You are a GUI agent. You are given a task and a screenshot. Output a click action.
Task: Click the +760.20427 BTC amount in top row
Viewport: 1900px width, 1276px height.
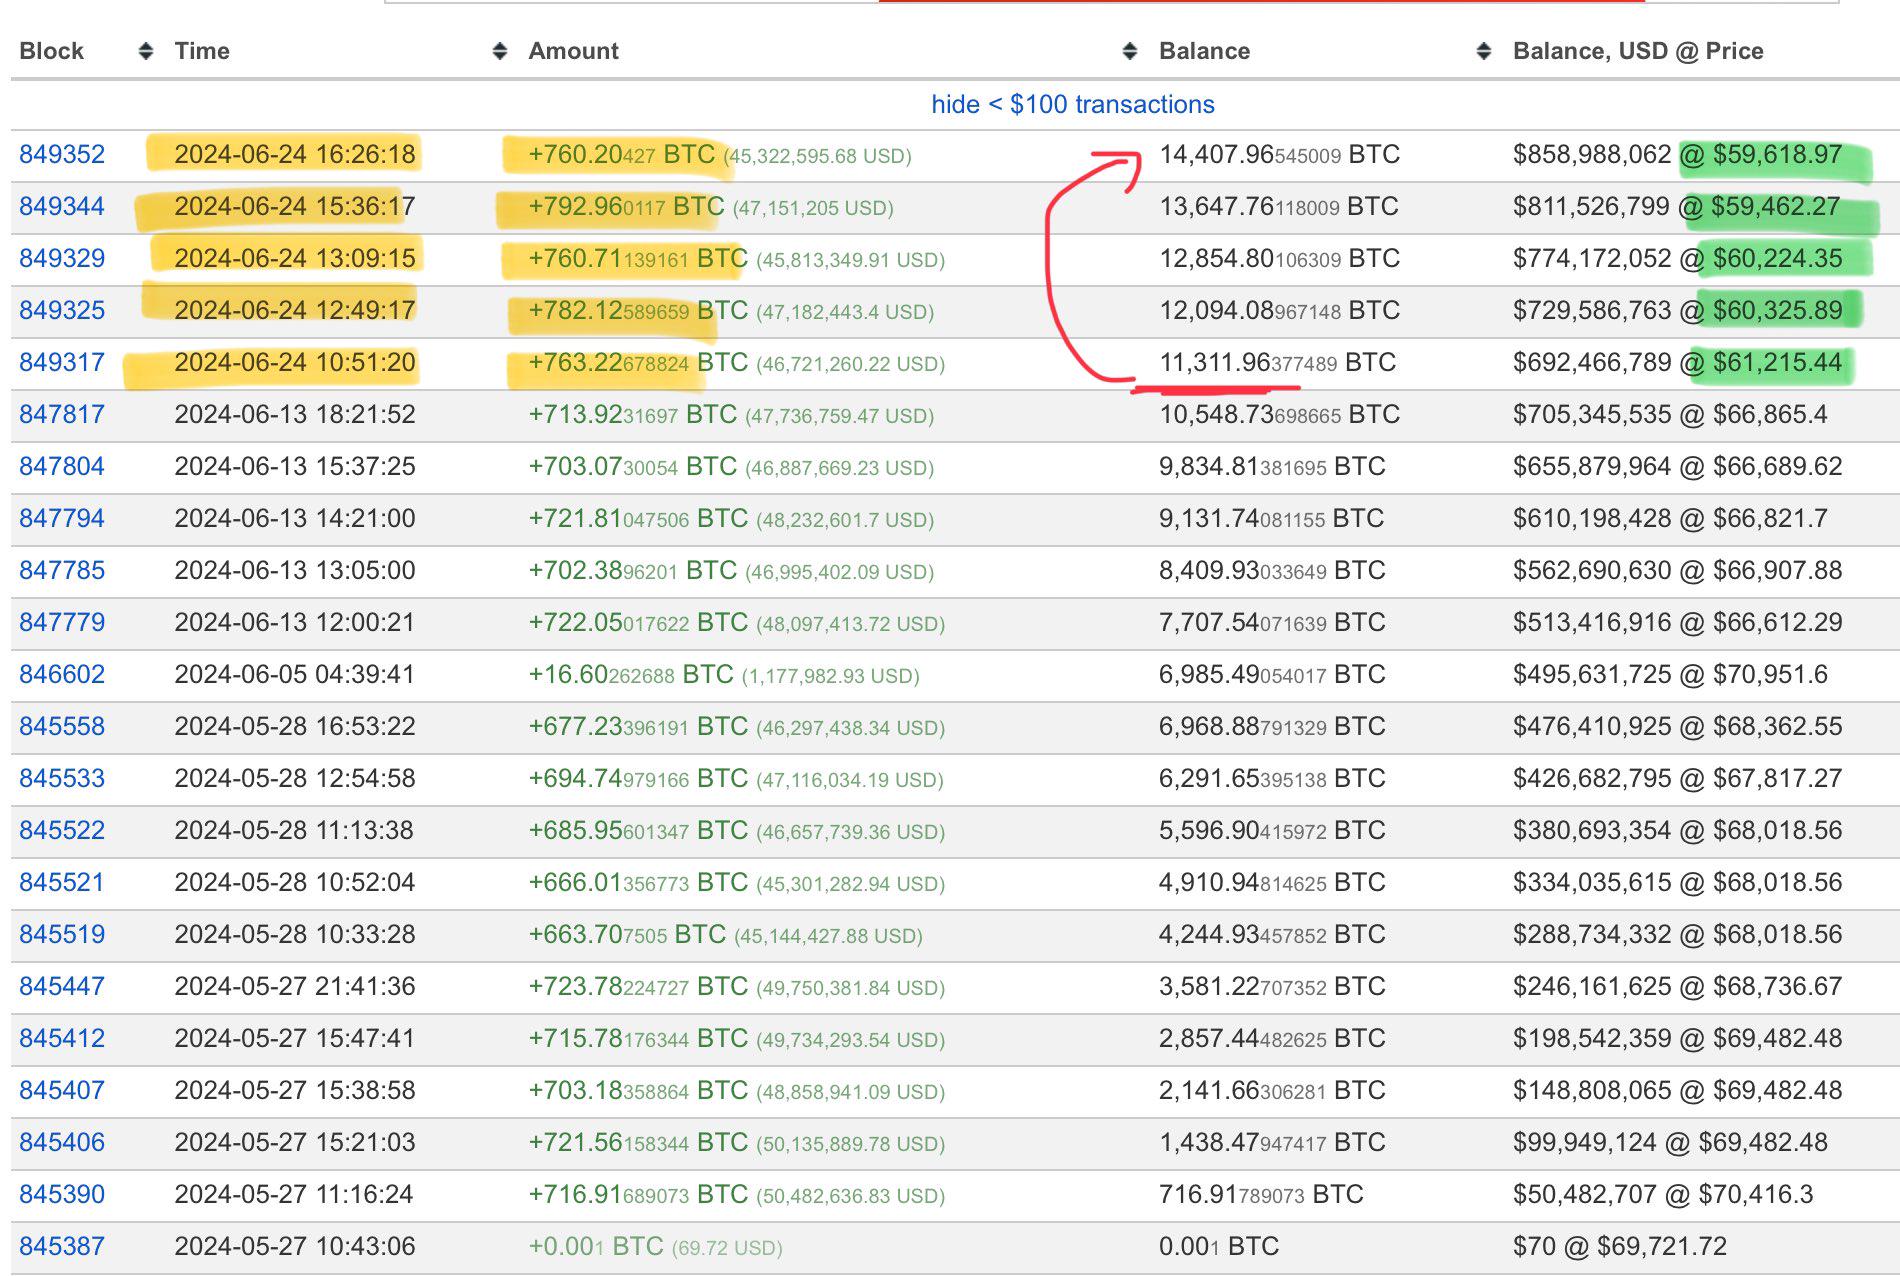tap(621, 155)
